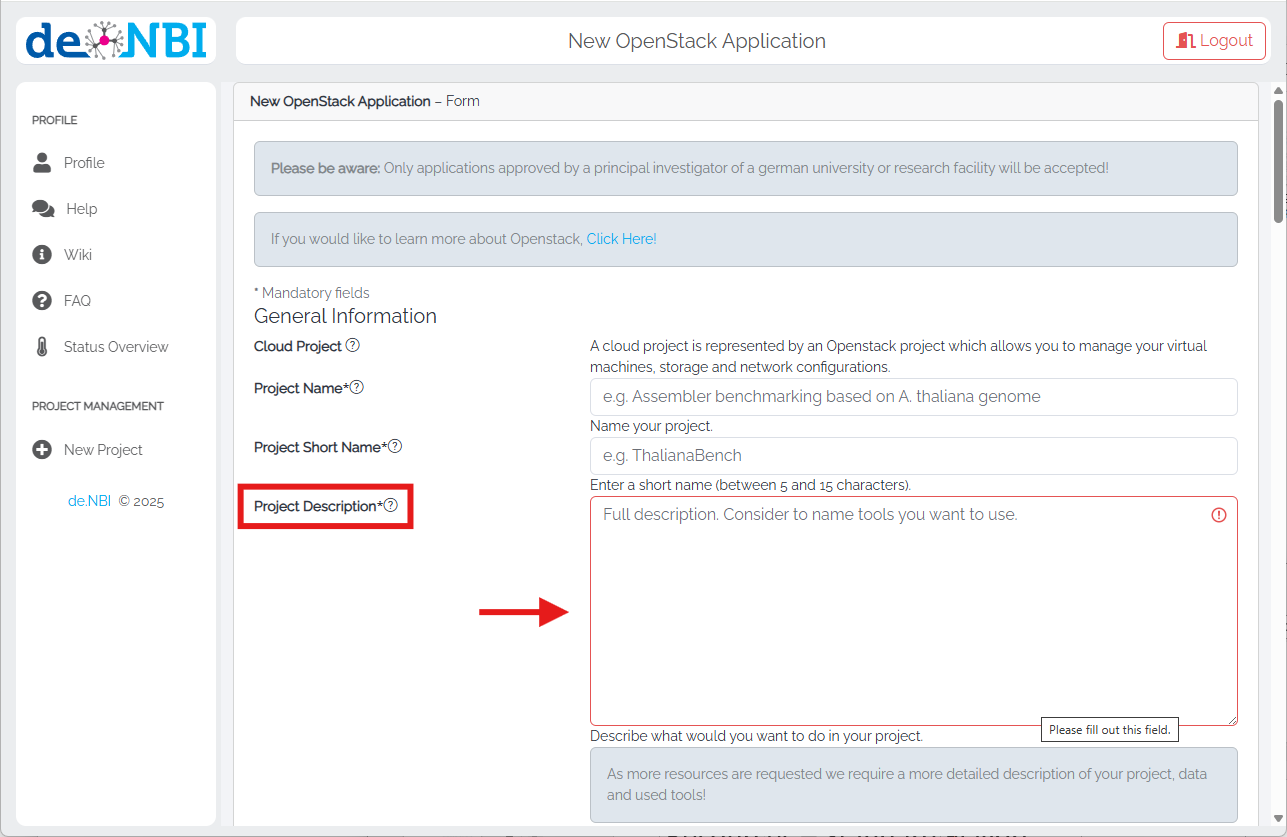Click help icon next to Project Description
The image size is (1287, 837).
point(391,505)
